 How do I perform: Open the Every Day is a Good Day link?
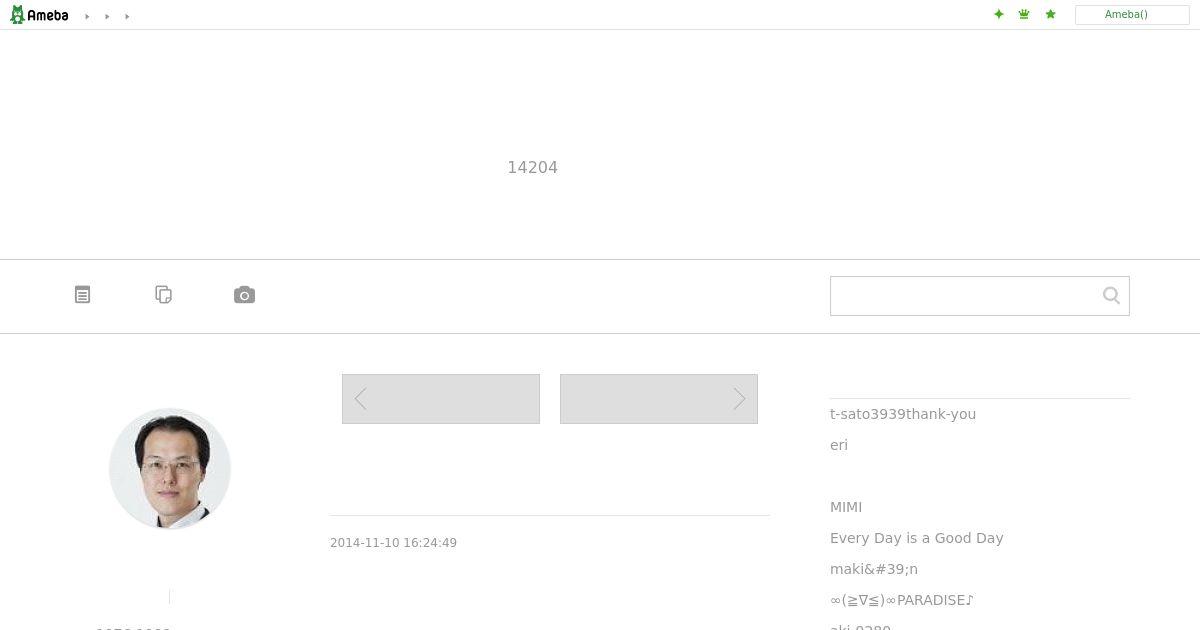(917, 538)
